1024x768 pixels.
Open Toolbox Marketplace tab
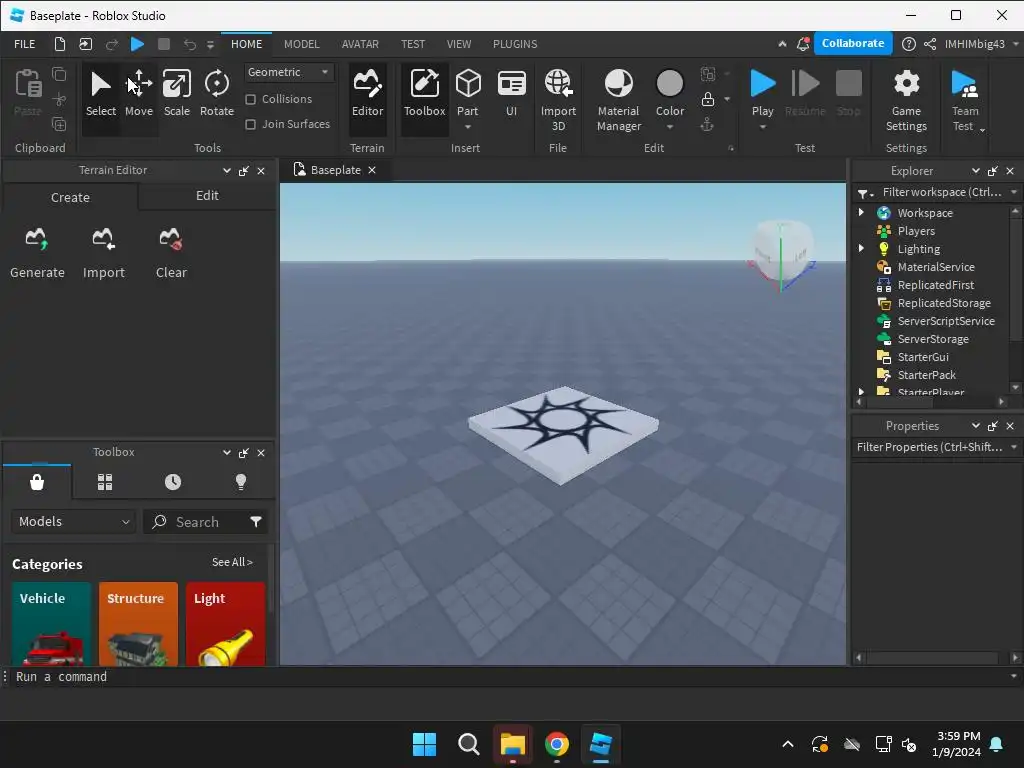pos(37,482)
